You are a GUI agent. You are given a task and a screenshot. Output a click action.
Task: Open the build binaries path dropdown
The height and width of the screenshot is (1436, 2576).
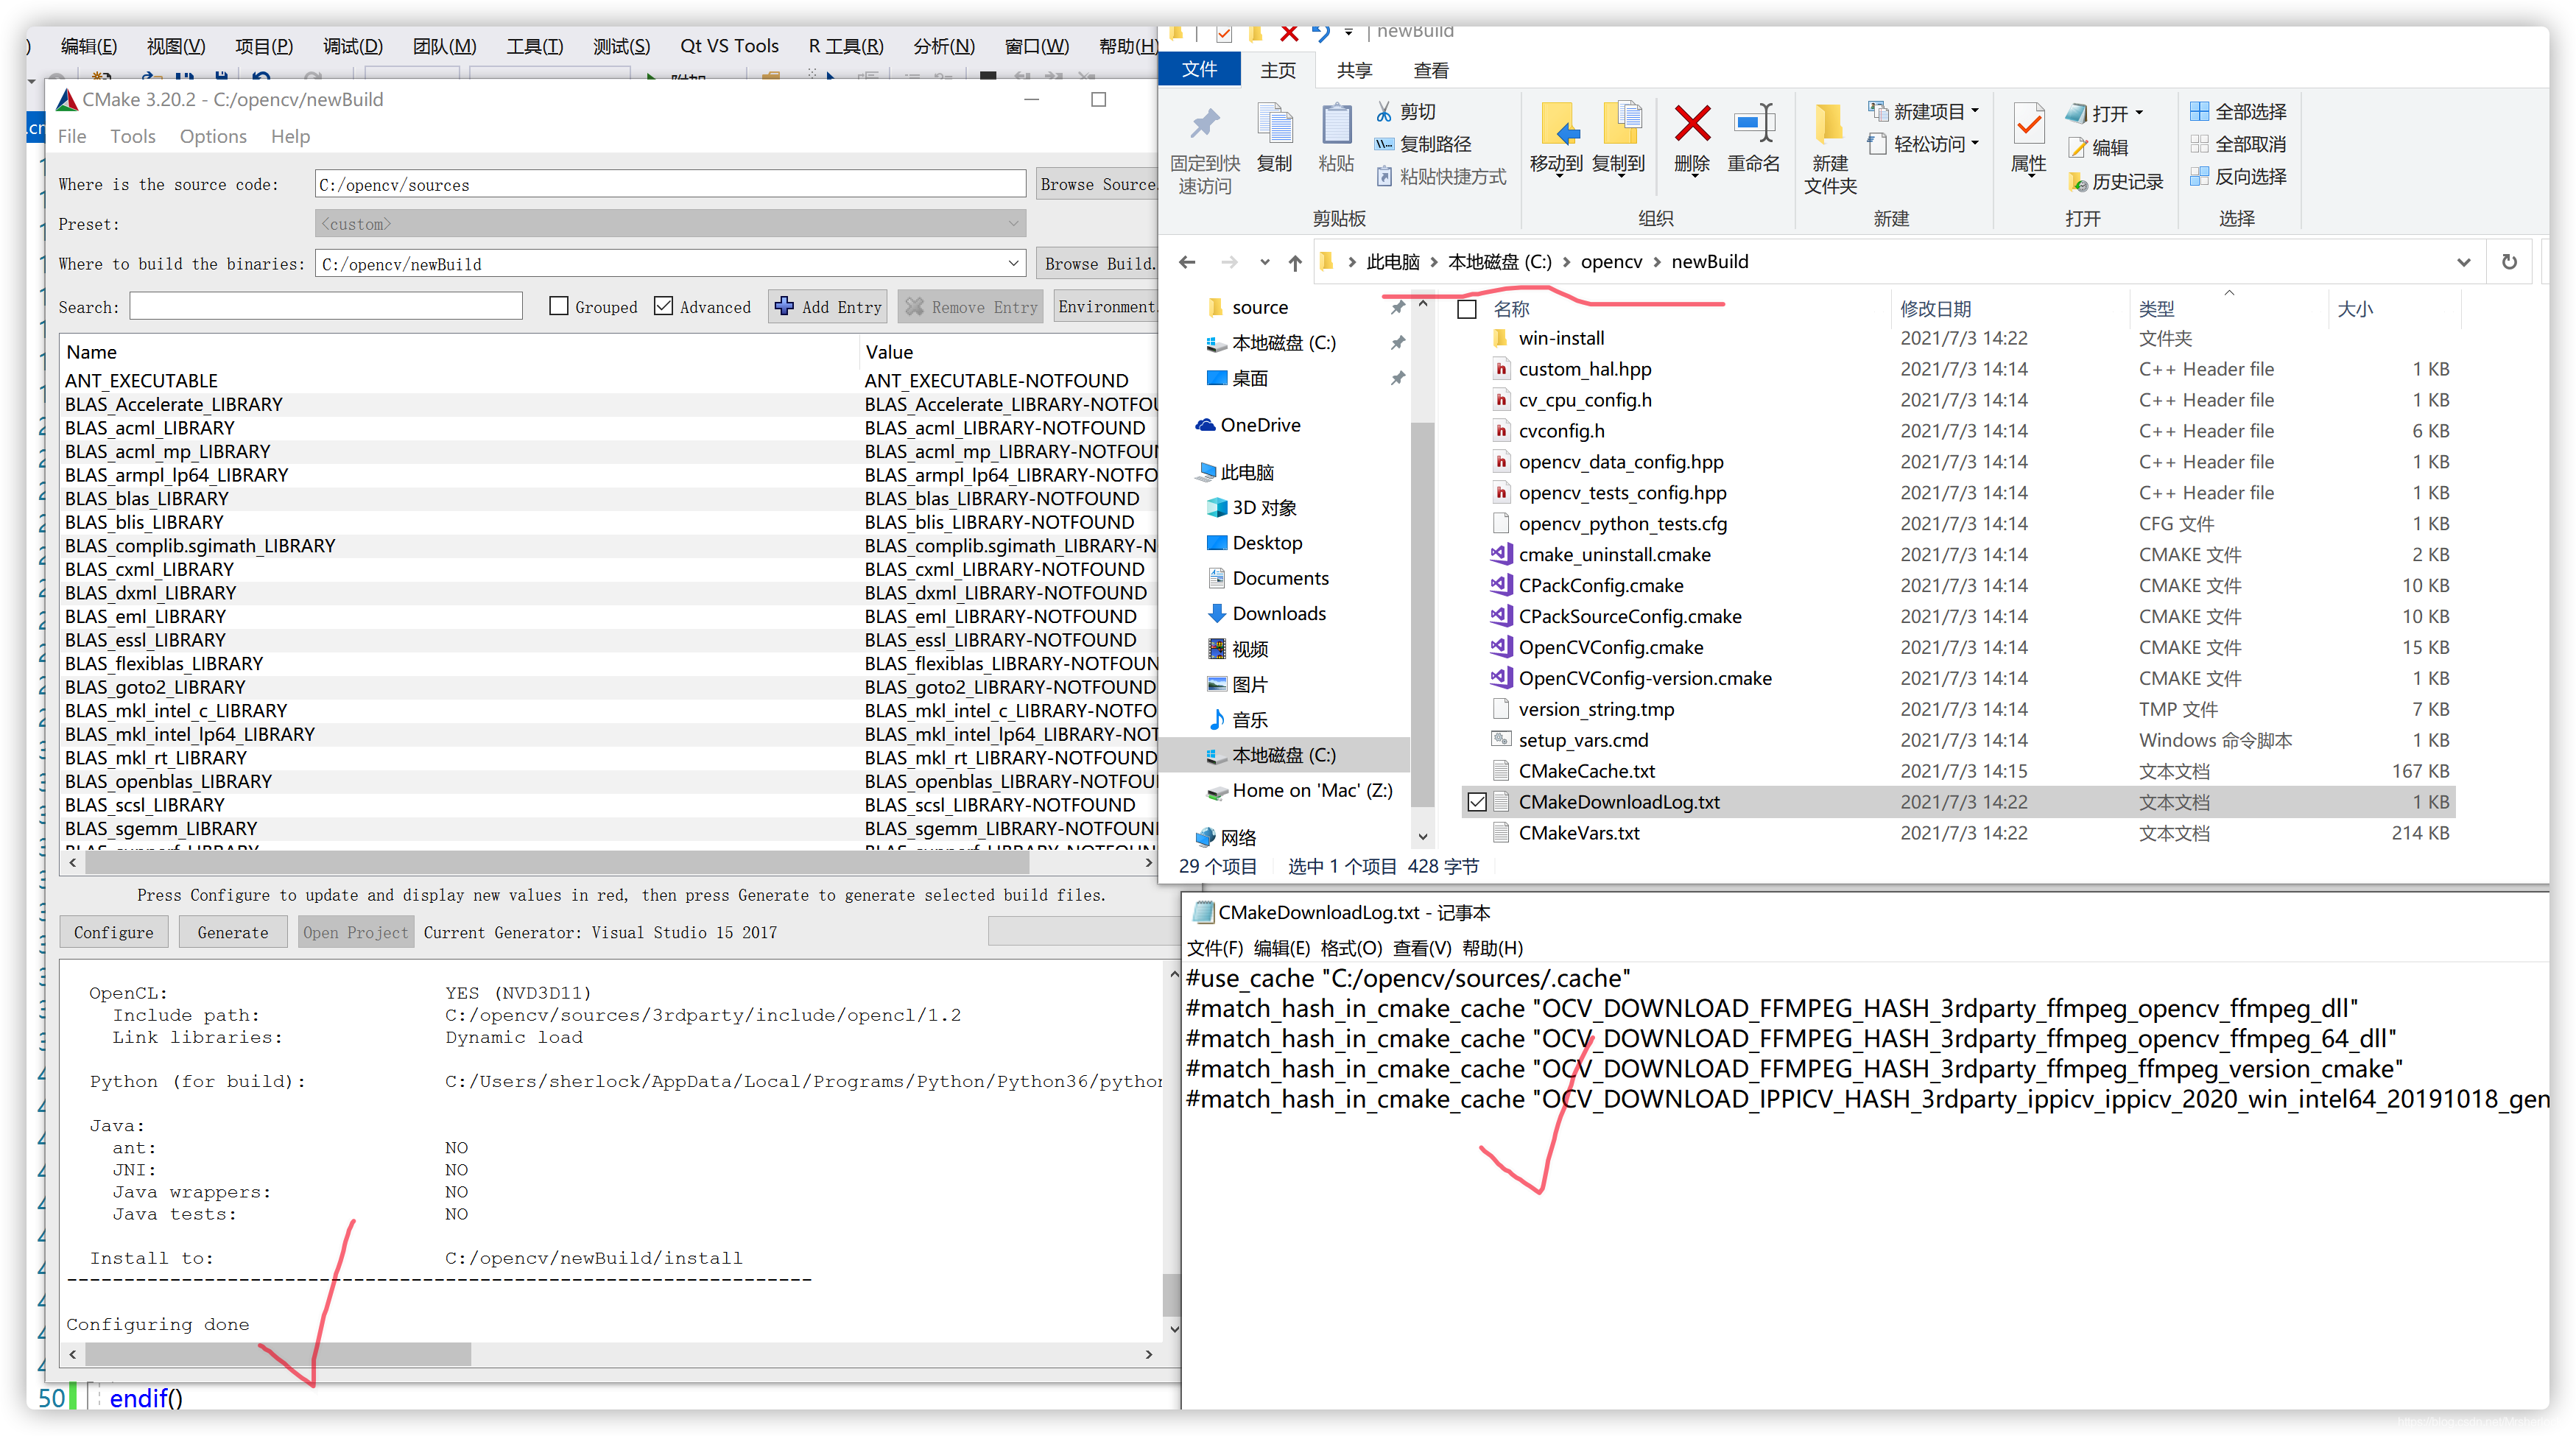1013,264
